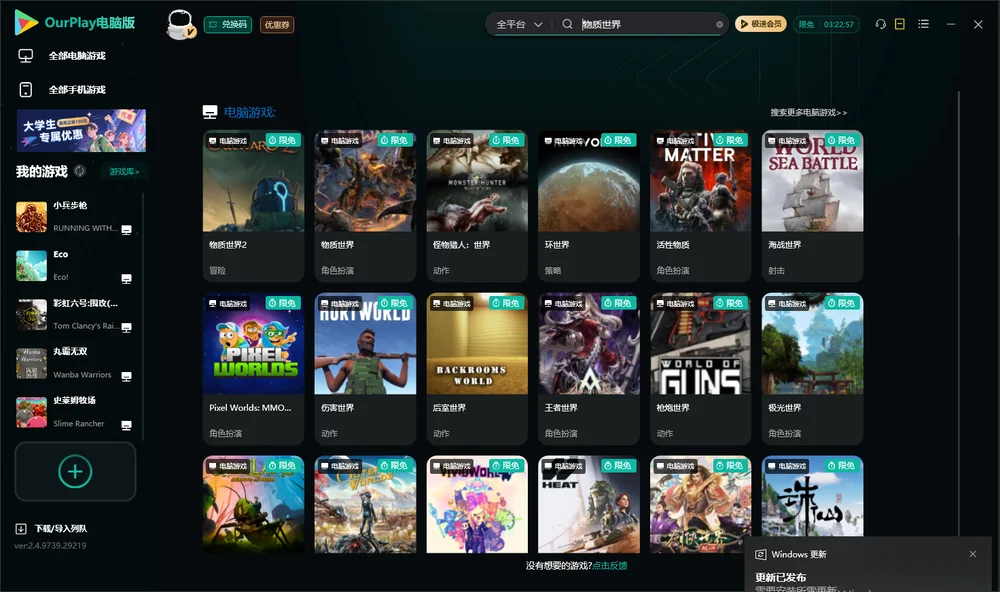Open the 枪炮世界 World of Guns card
This screenshot has width=1000, height=592.
tap(700, 369)
